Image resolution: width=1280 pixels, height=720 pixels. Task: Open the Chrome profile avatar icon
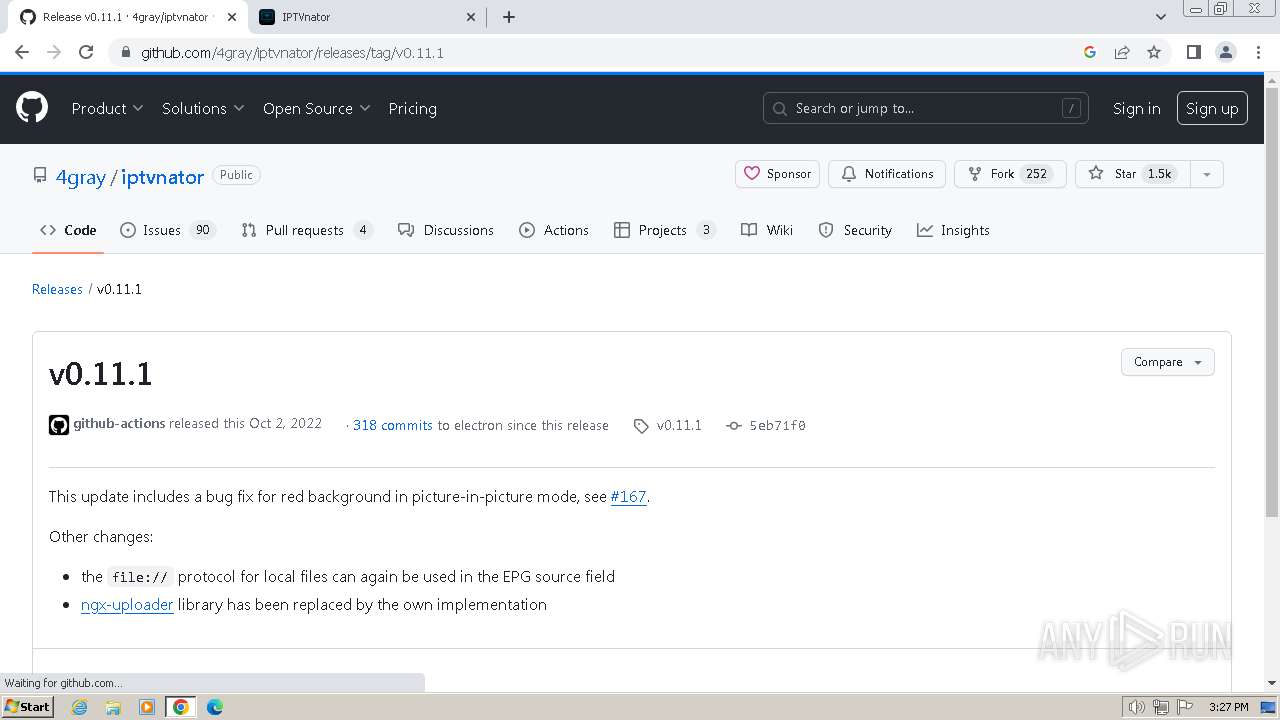(x=1225, y=52)
